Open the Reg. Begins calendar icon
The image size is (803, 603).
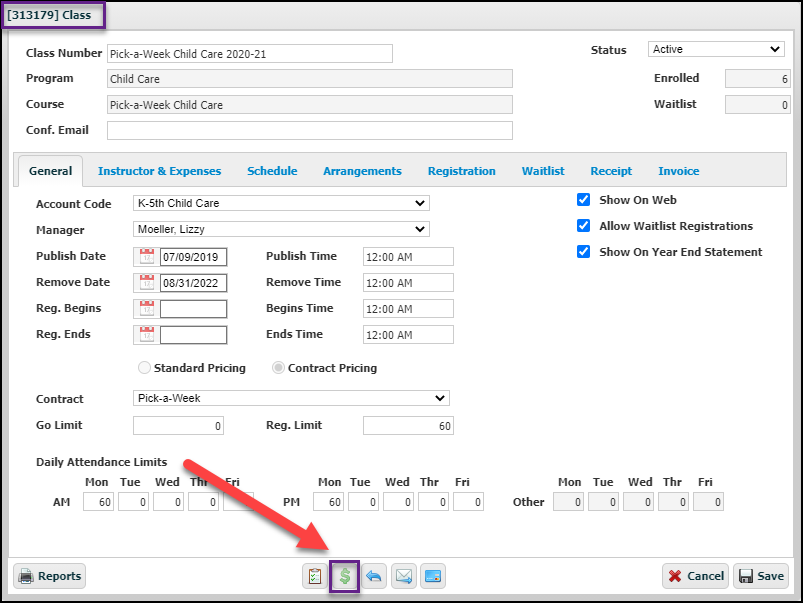146,309
